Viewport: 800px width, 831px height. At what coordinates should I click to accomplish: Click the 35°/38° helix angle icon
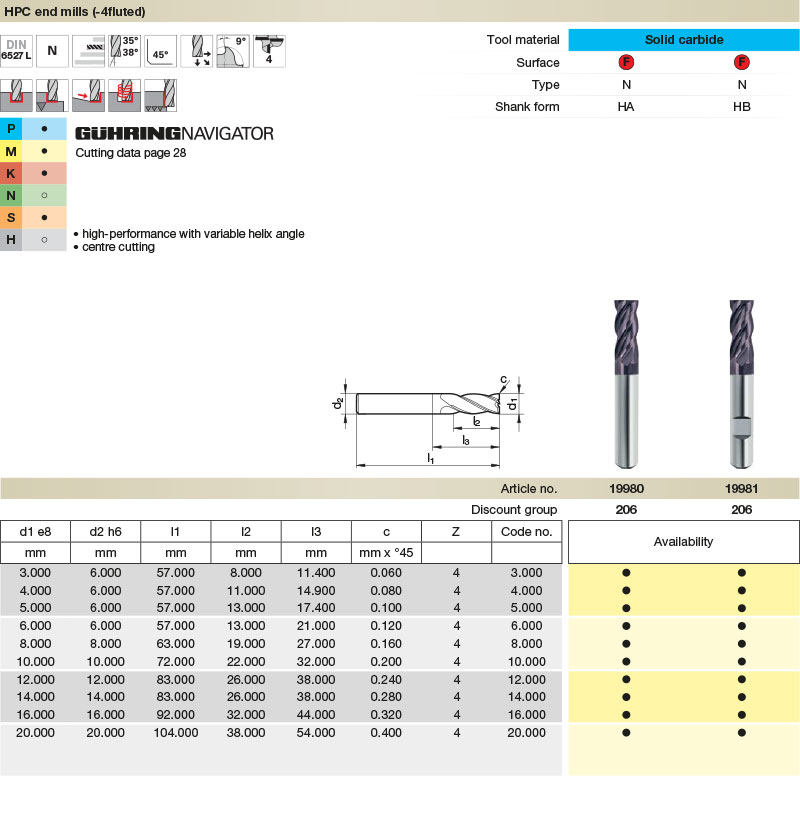124,51
